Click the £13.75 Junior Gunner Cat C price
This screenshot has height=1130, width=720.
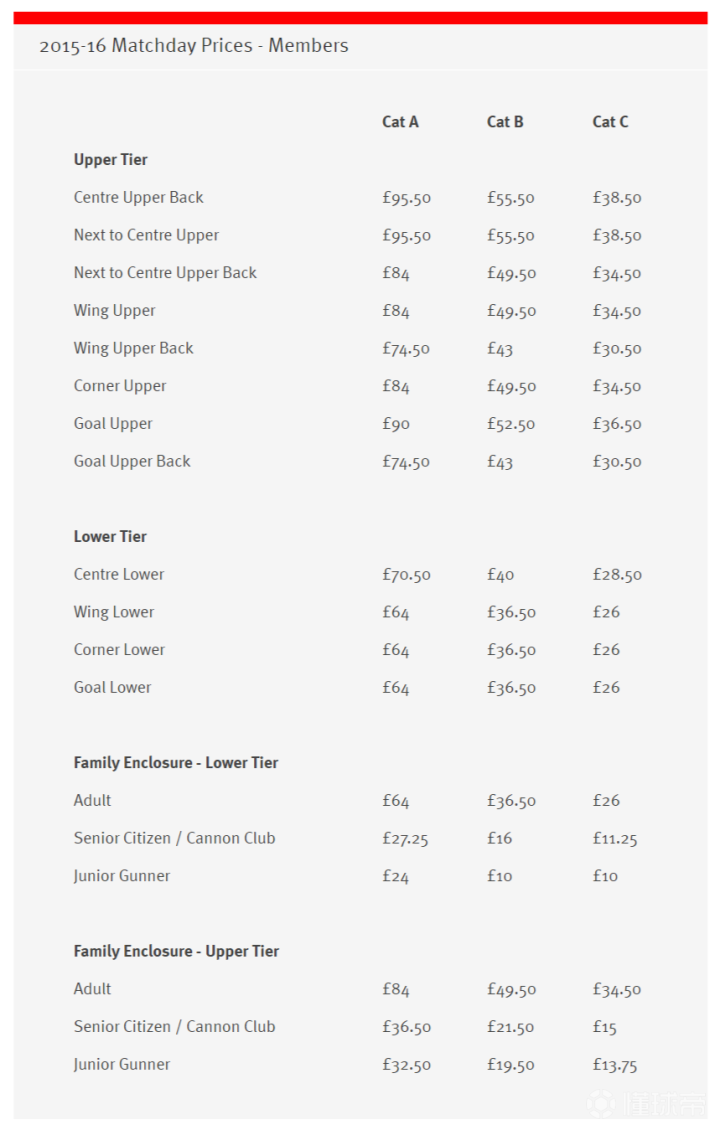tap(615, 1065)
